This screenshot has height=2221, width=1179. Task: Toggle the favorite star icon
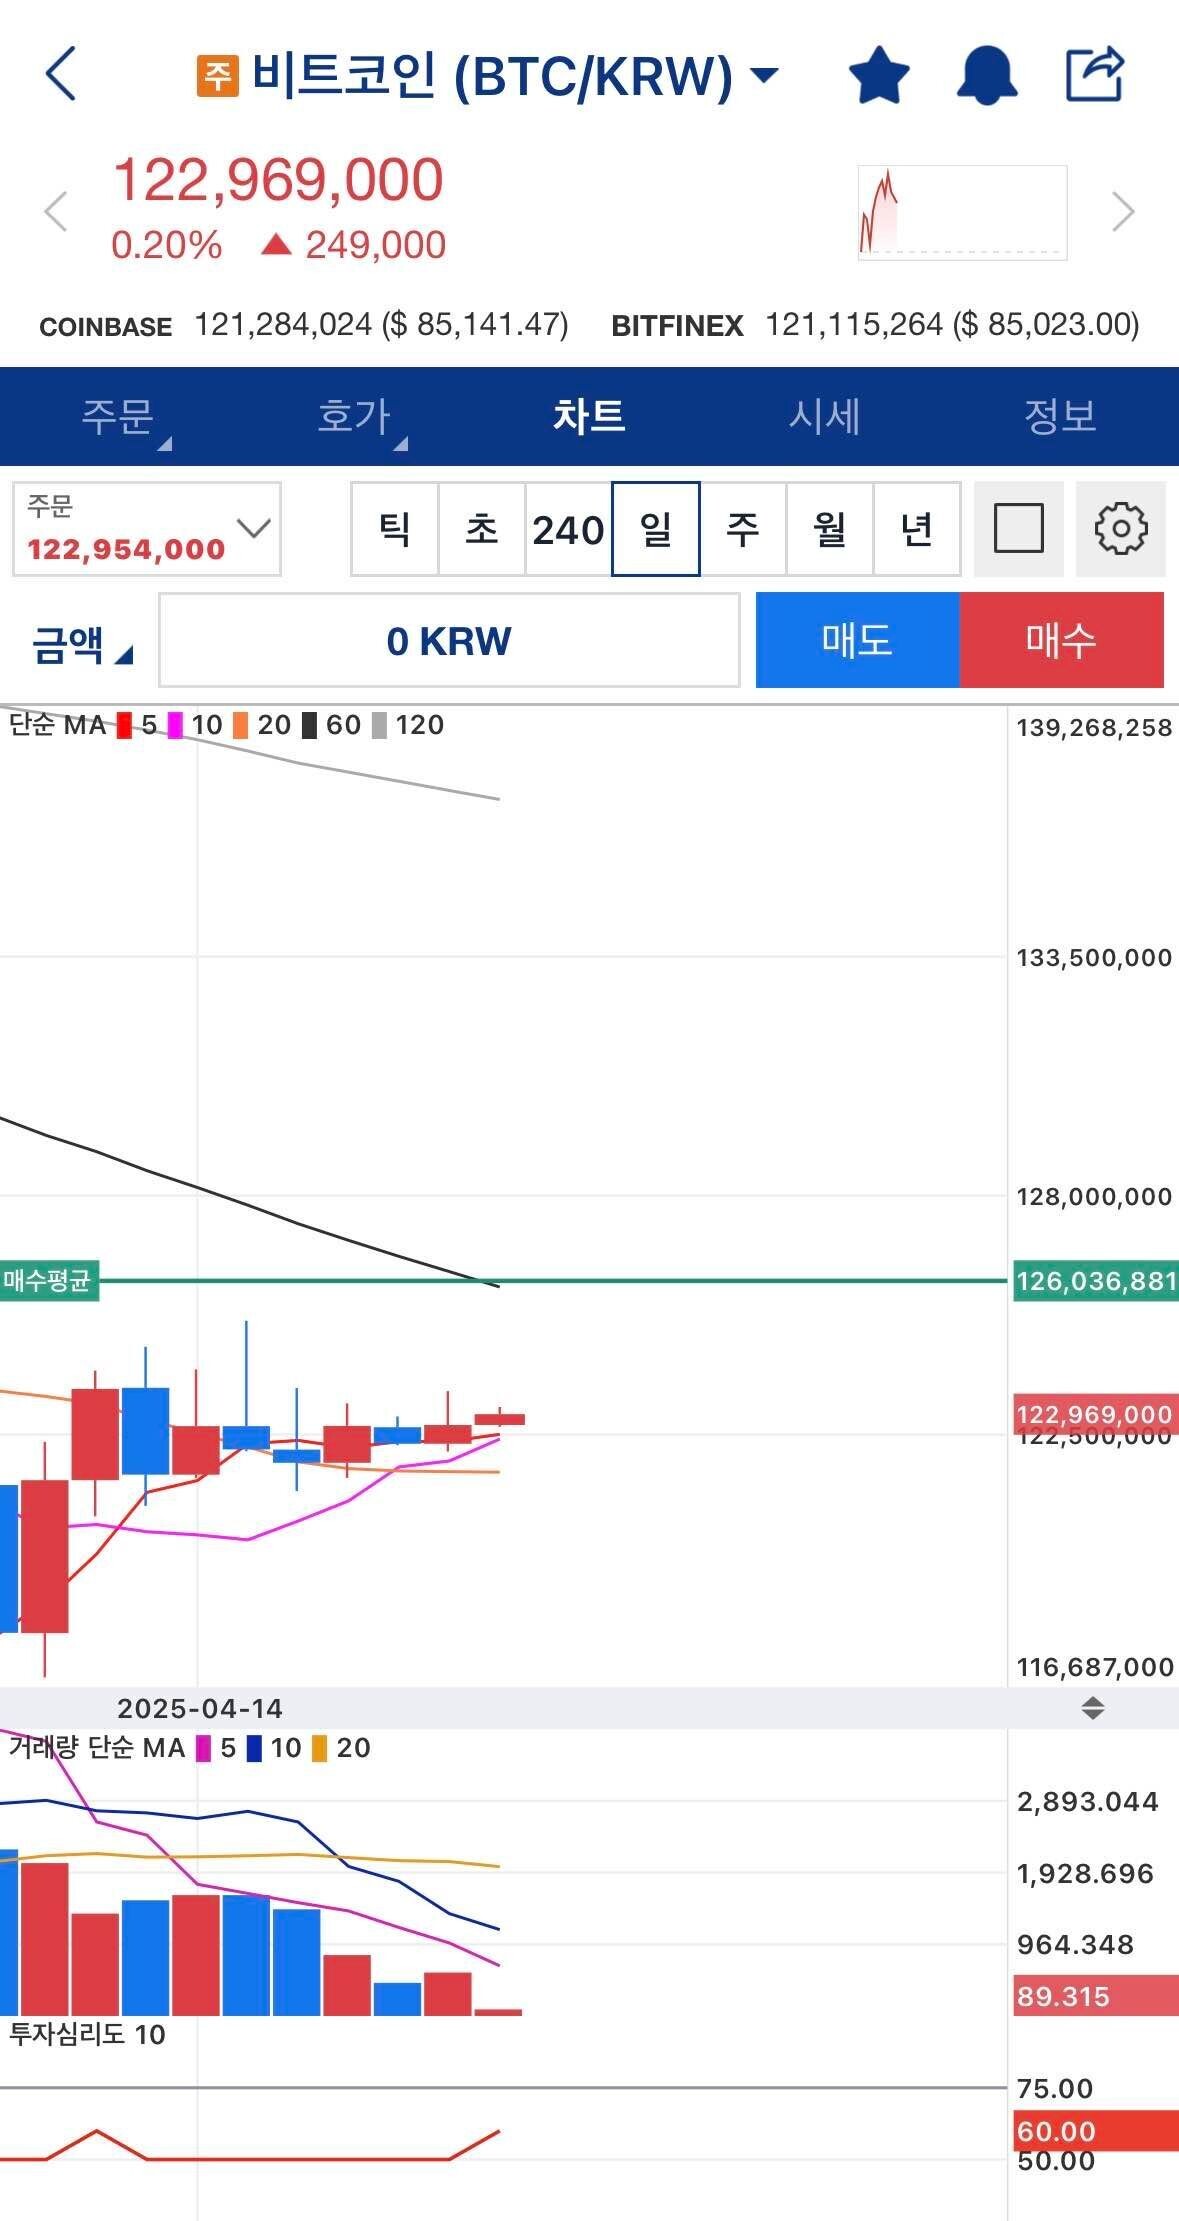(x=878, y=75)
